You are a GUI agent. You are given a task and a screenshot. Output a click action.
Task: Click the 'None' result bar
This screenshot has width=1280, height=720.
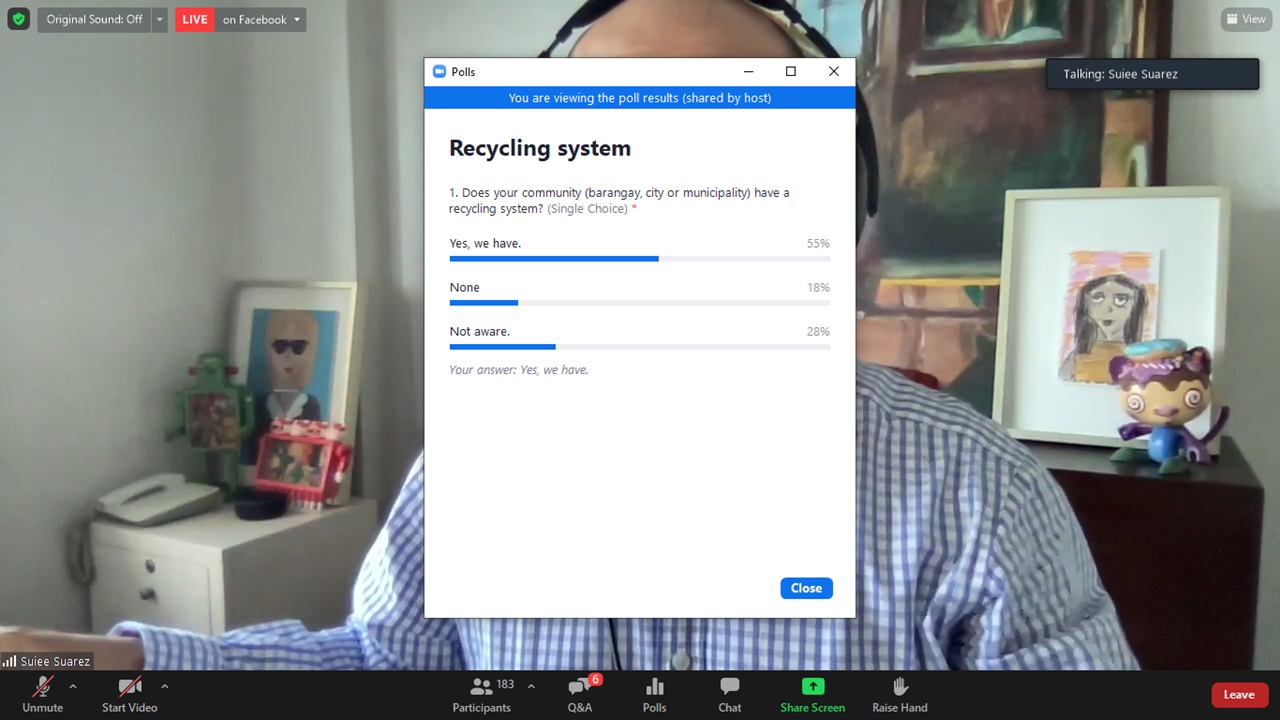pyautogui.click(x=639, y=303)
